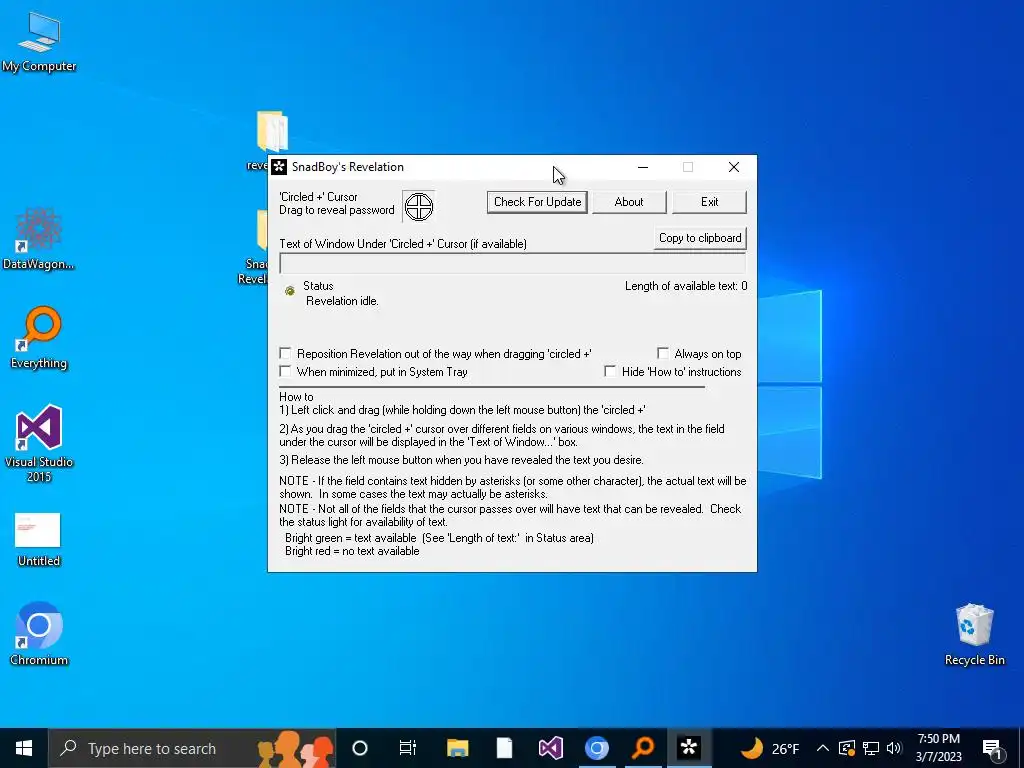
Task: Open the Windows Start menu
Action: click(24, 748)
